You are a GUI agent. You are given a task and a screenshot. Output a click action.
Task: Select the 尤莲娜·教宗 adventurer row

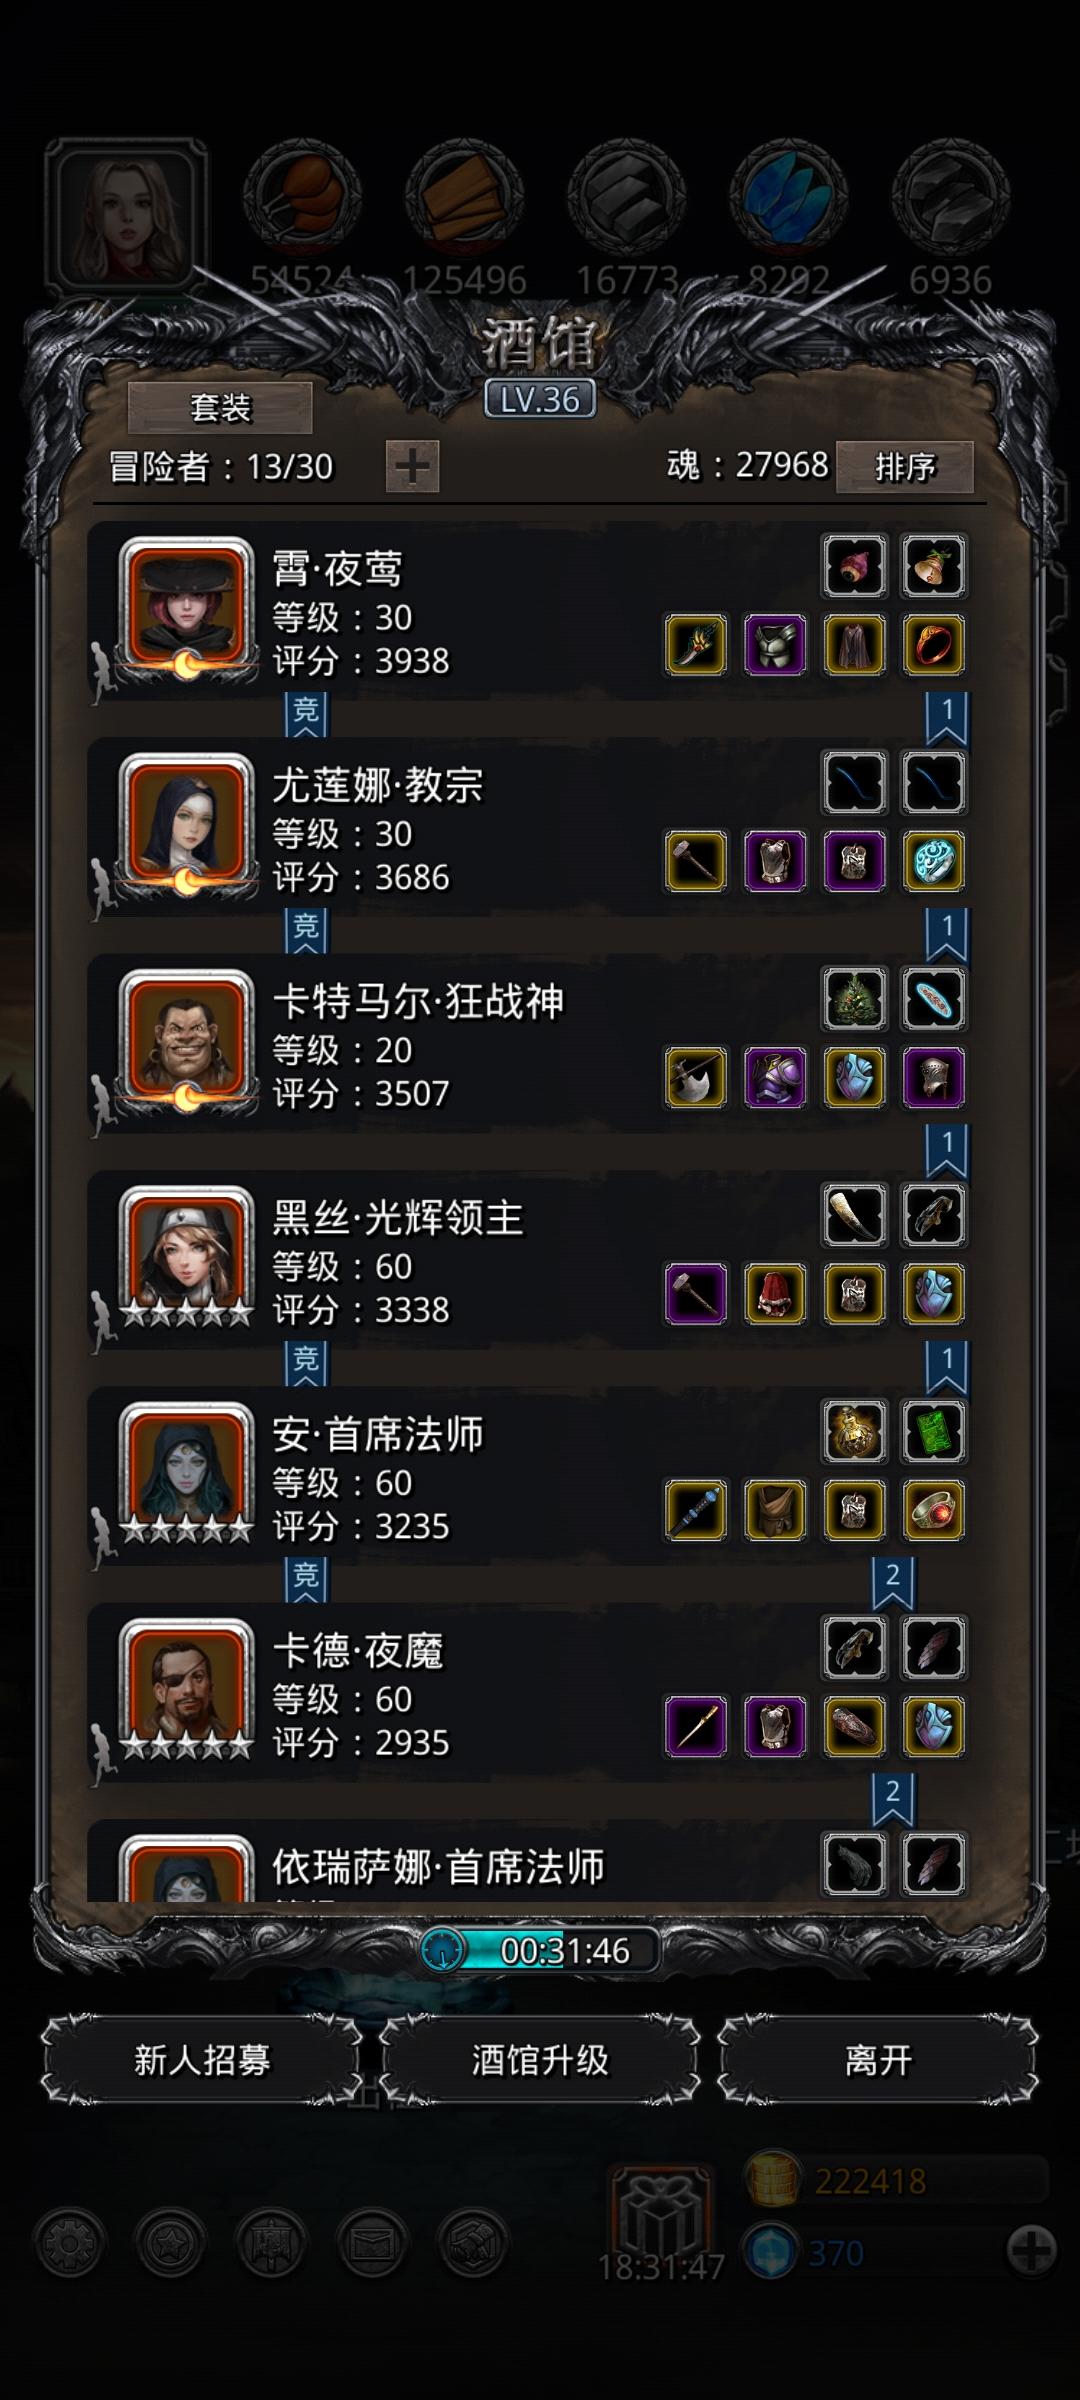(x=540, y=827)
